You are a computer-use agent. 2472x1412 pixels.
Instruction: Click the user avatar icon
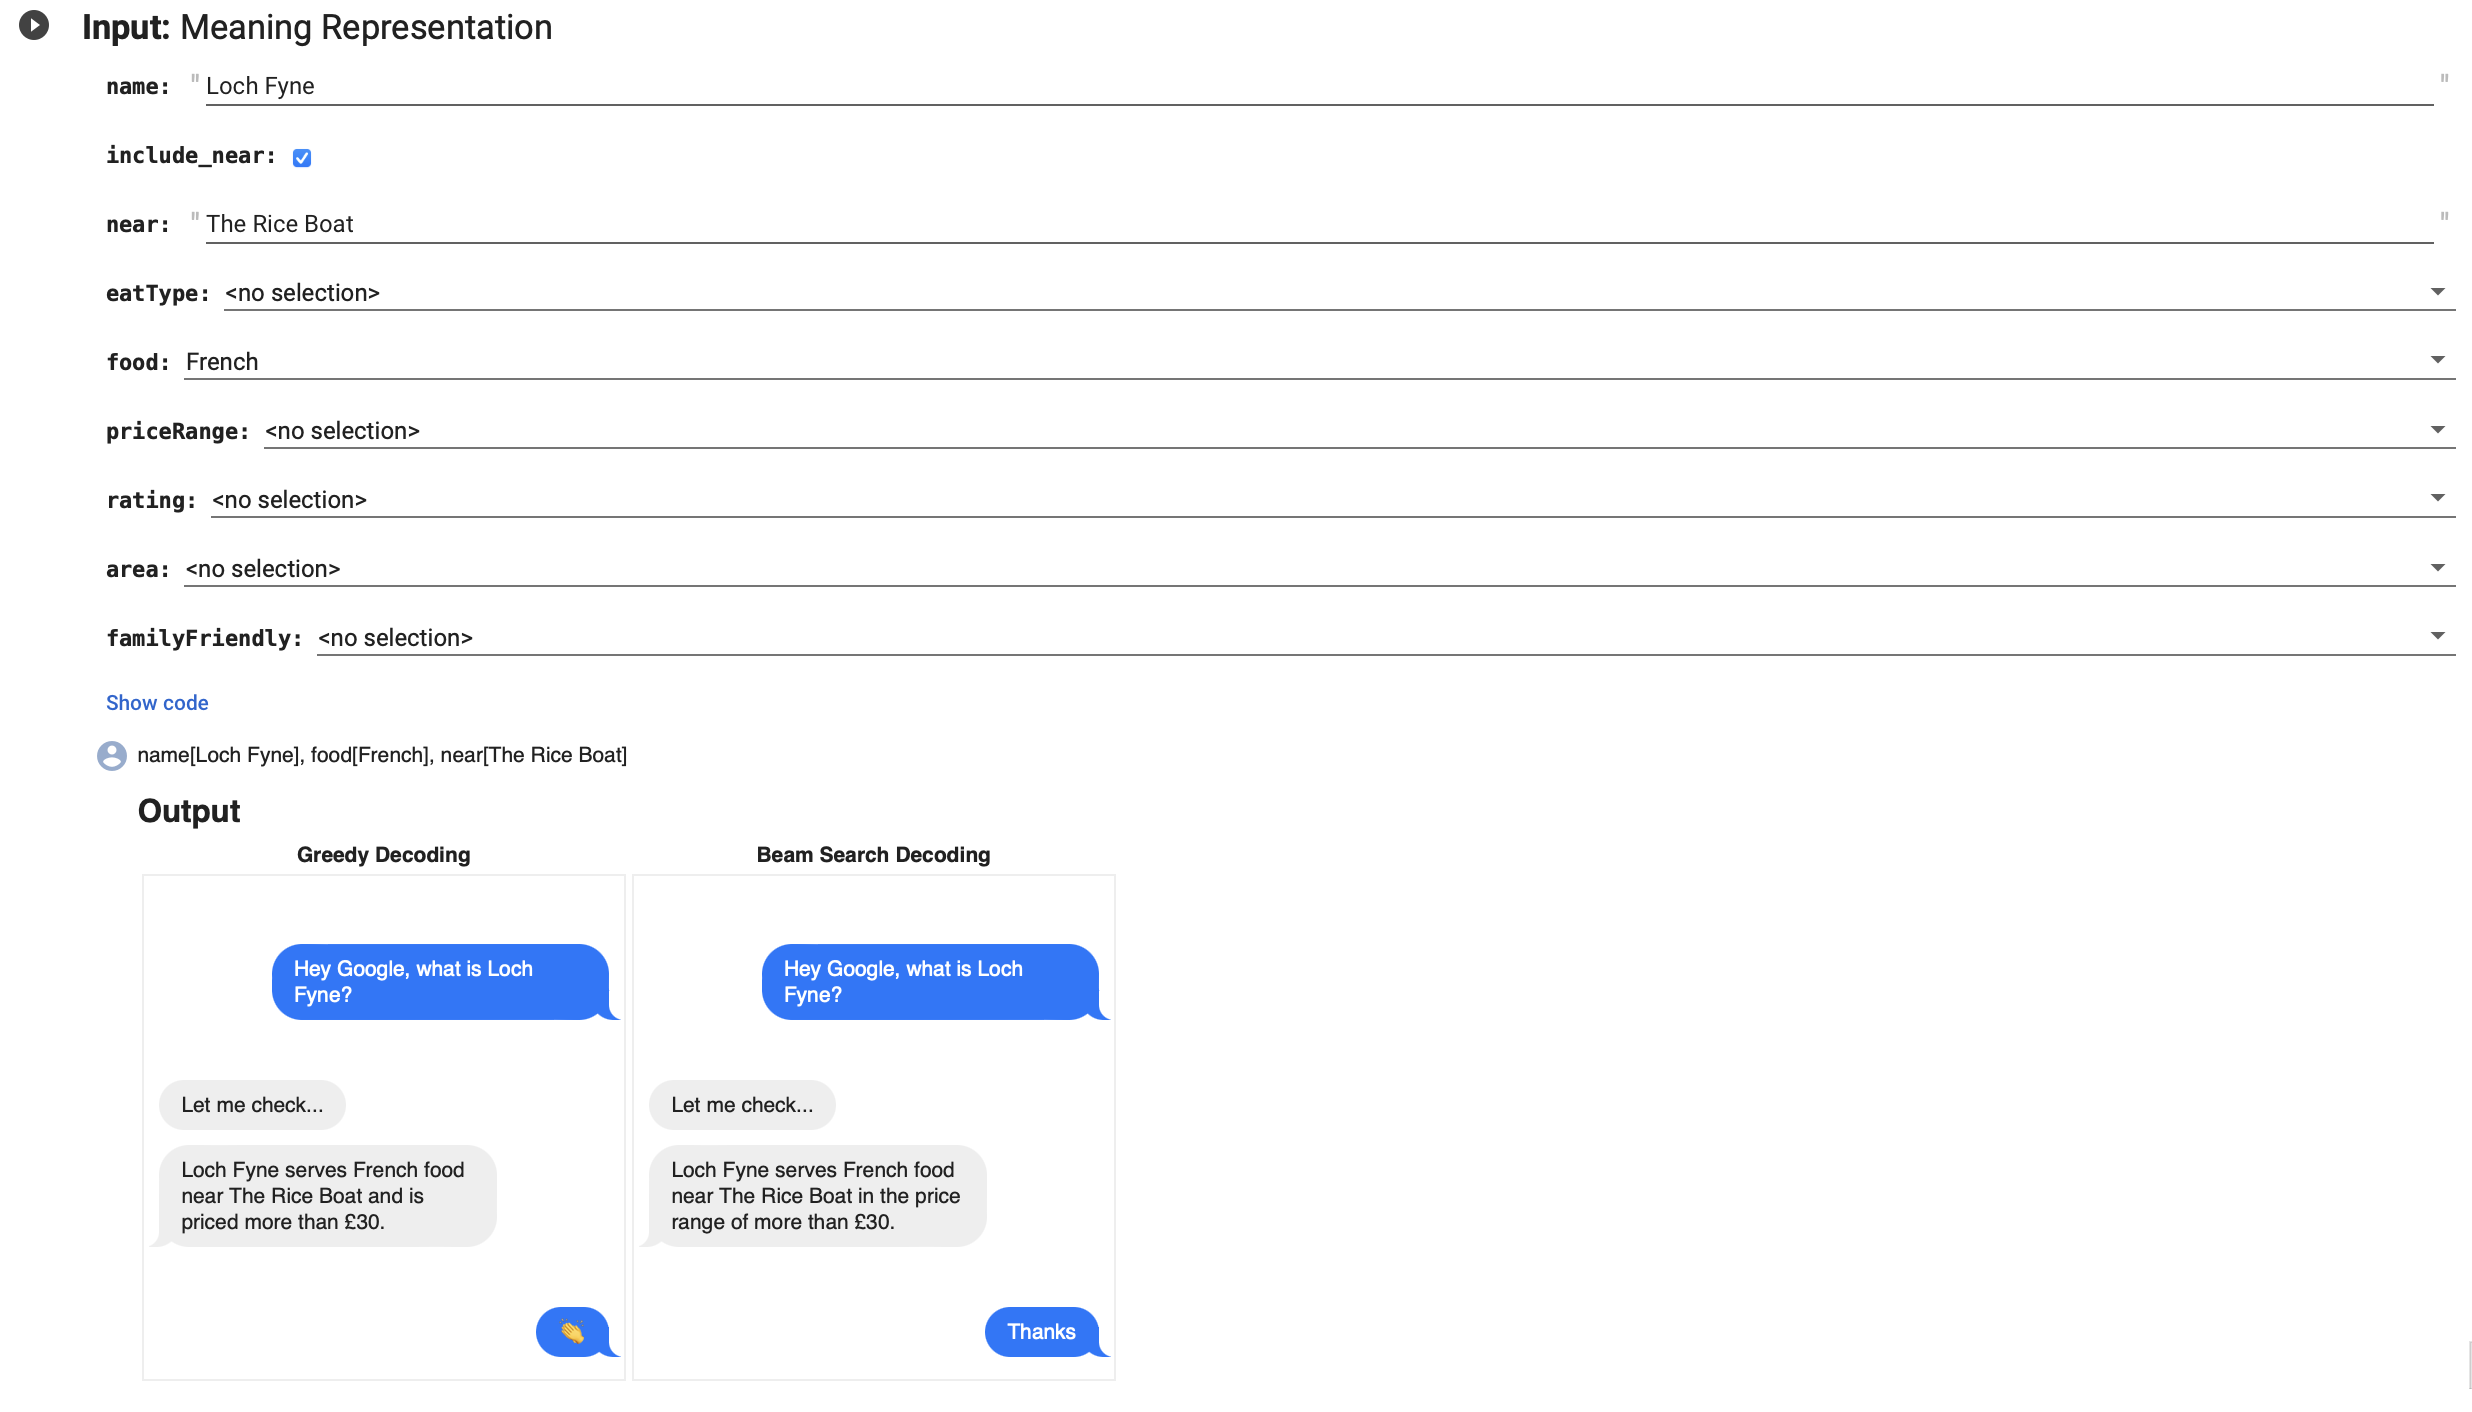pyautogui.click(x=110, y=755)
